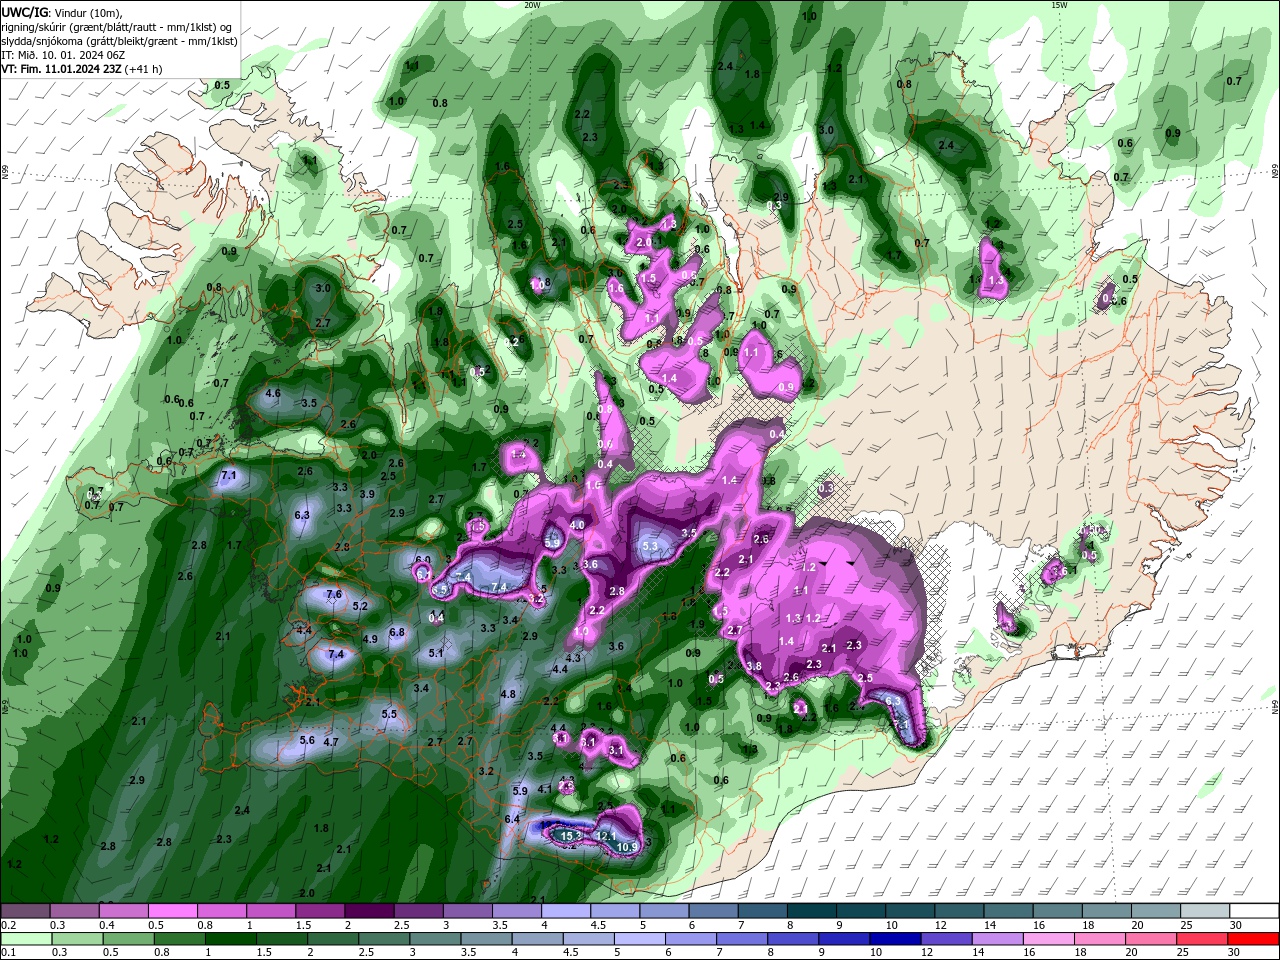Click the 5.6 rainfall value label

(307, 741)
